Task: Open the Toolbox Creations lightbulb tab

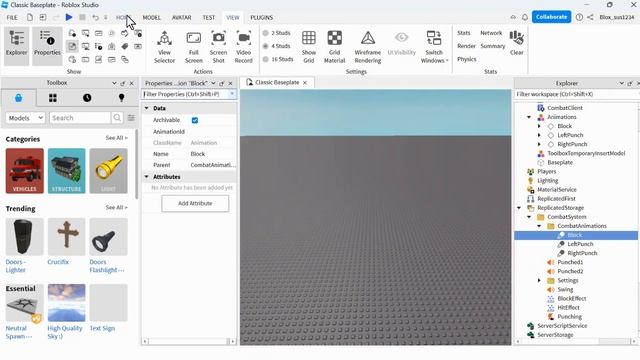Action: (x=121, y=98)
